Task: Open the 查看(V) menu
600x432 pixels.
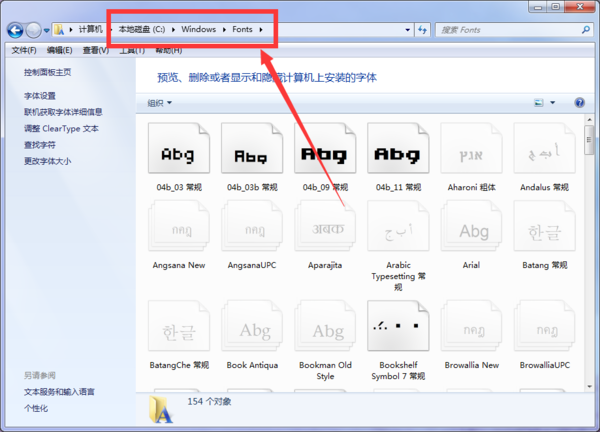Action: tap(96, 50)
